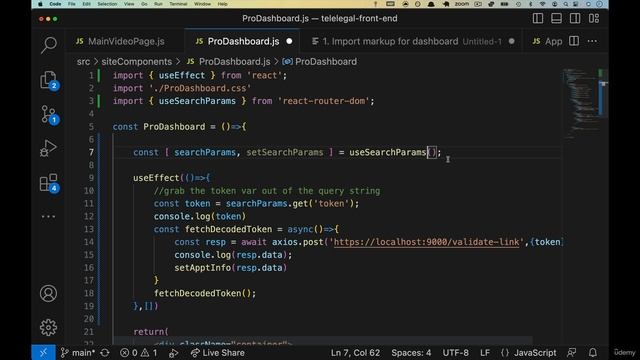This screenshot has width=640, height=360.
Task: Open the Run menu
Action: click(x=158, y=4)
